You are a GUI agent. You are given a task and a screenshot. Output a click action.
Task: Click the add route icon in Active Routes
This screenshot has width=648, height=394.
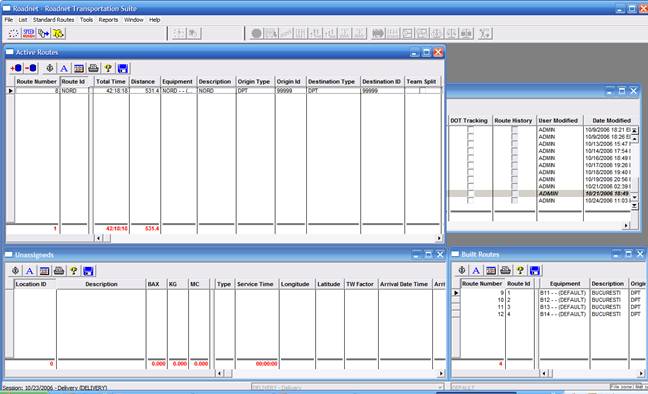coord(16,68)
